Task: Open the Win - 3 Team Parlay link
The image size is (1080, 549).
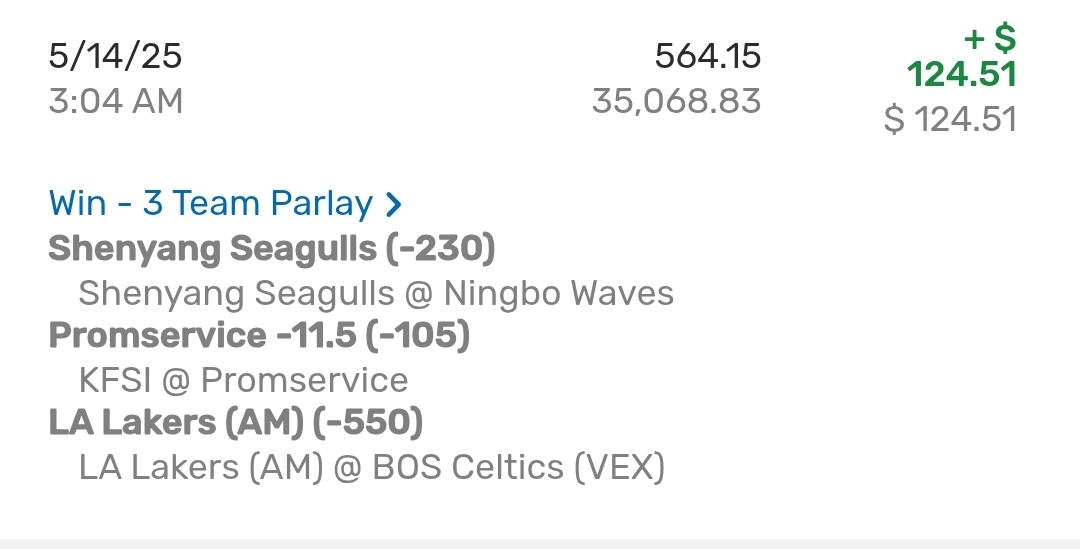Action: (210, 203)
